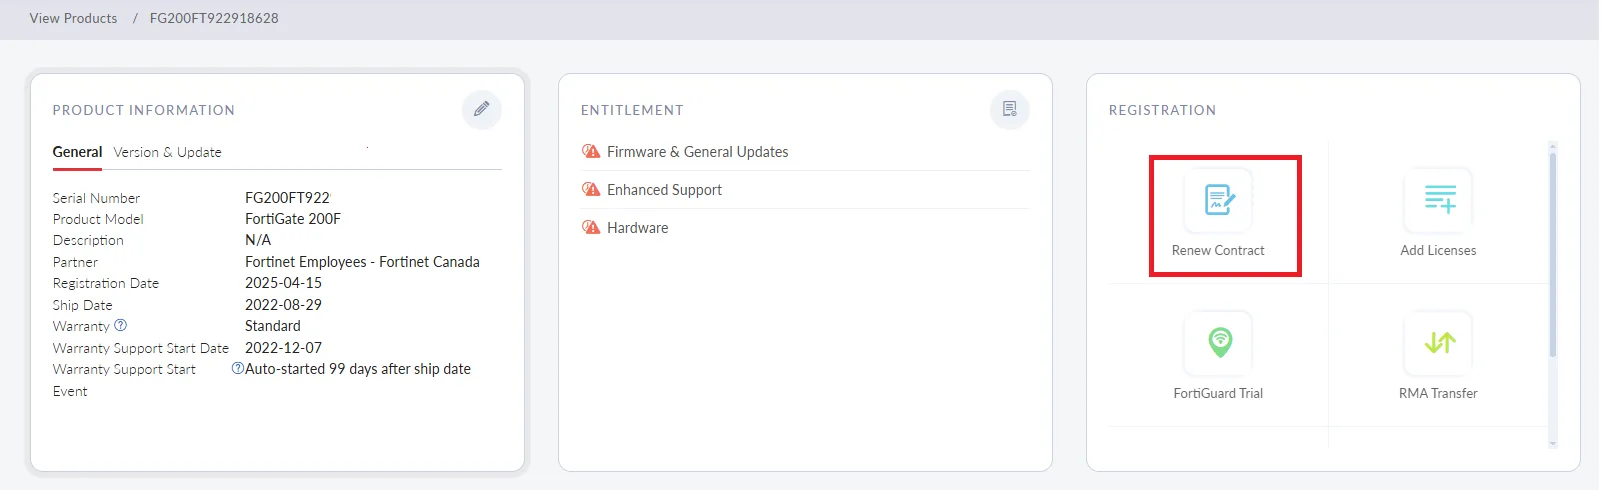Click help icon next to Warranty Support Start Event

pyautogui.click(x=238, y=368)
